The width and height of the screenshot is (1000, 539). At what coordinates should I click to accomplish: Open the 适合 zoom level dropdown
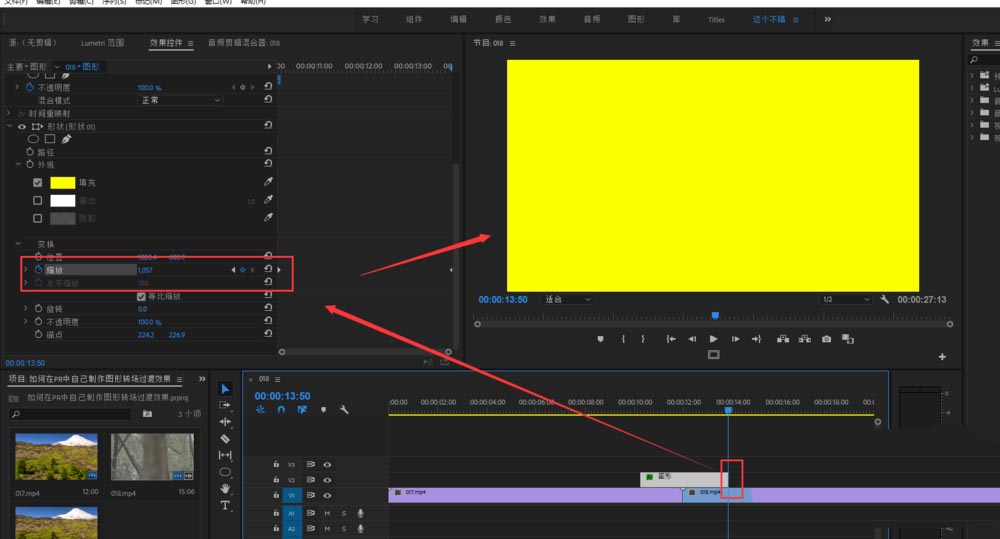[x=567, y=299]
